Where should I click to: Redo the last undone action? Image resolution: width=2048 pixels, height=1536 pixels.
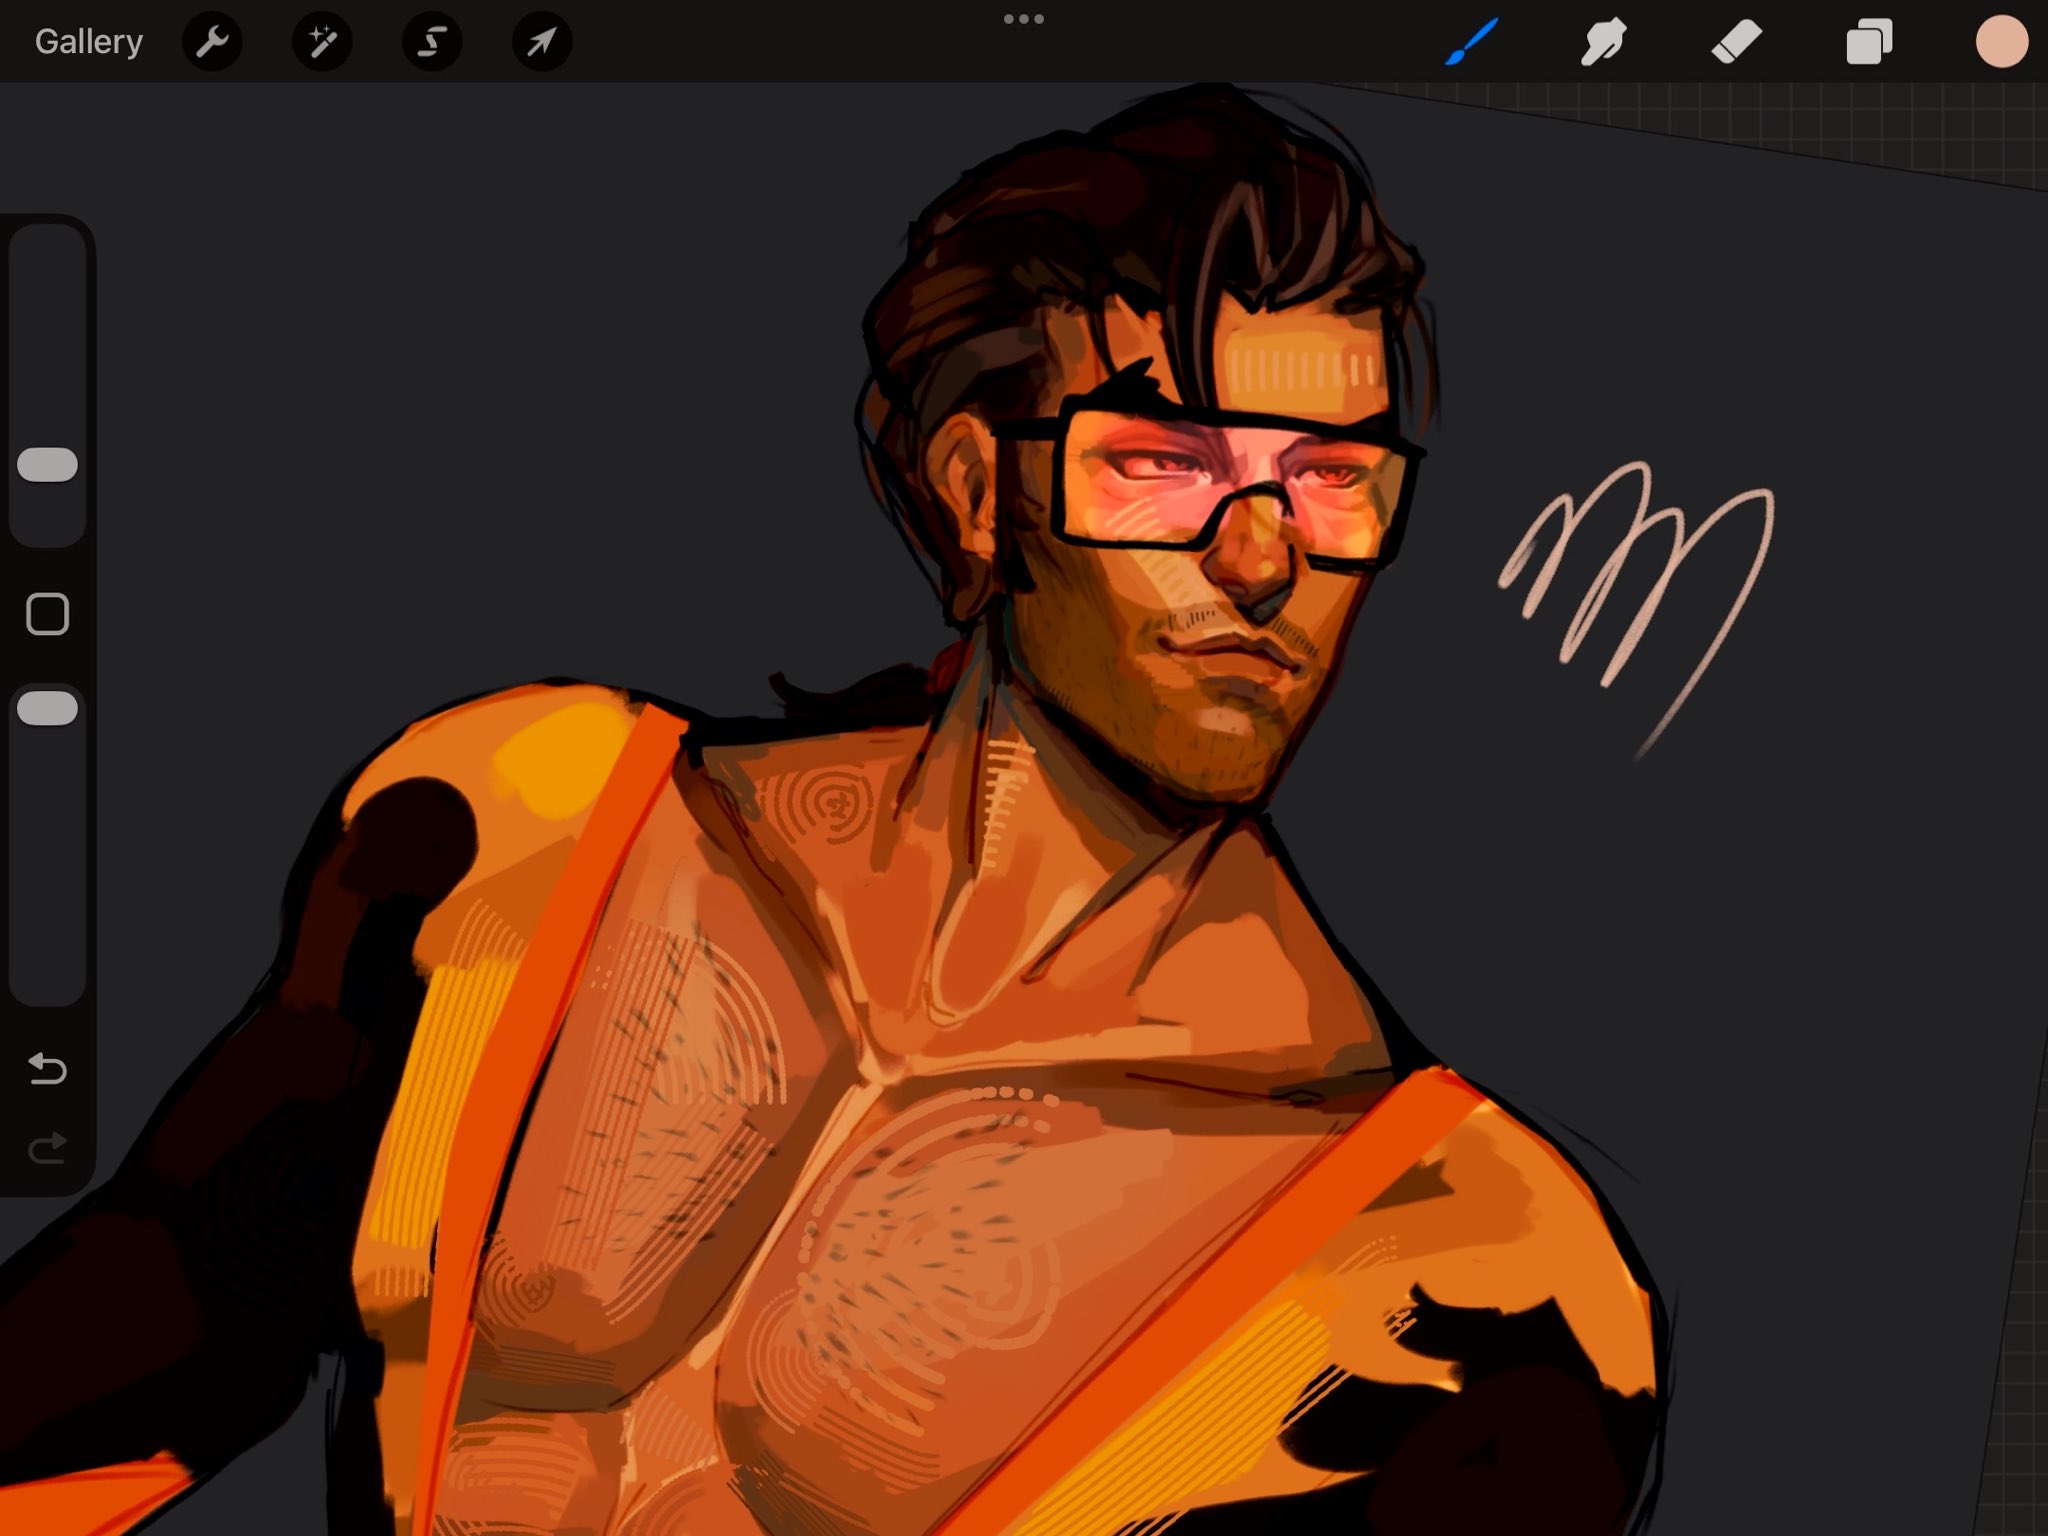47,1149
